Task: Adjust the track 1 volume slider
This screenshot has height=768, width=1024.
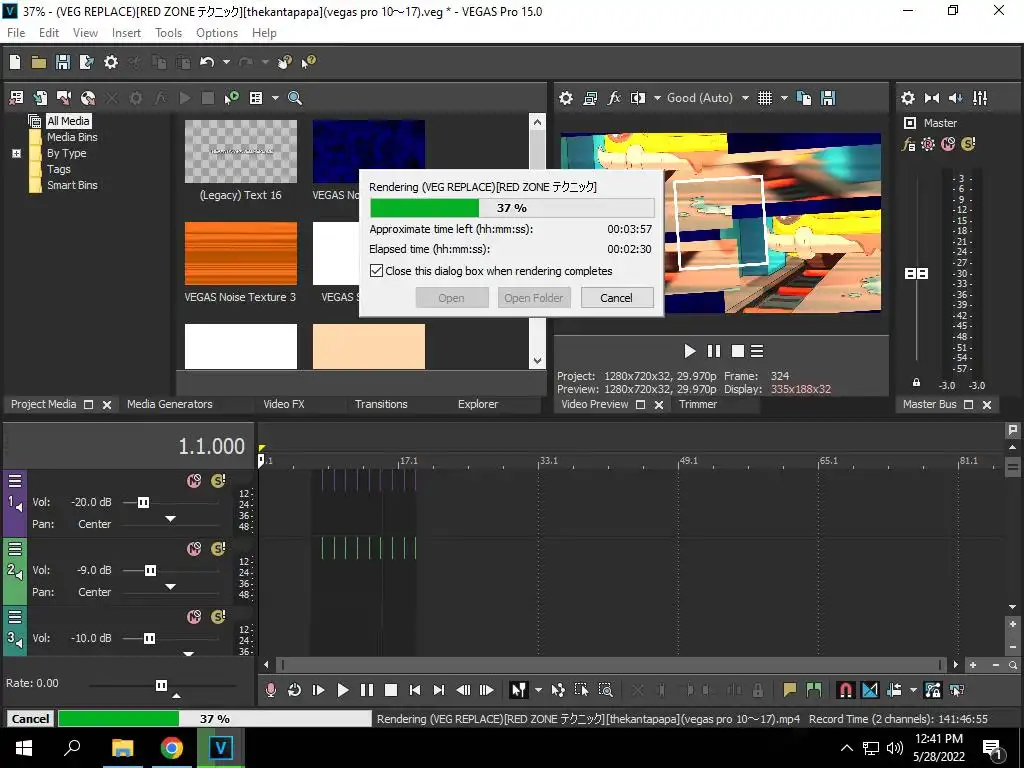Action: (x=144, y=502)
